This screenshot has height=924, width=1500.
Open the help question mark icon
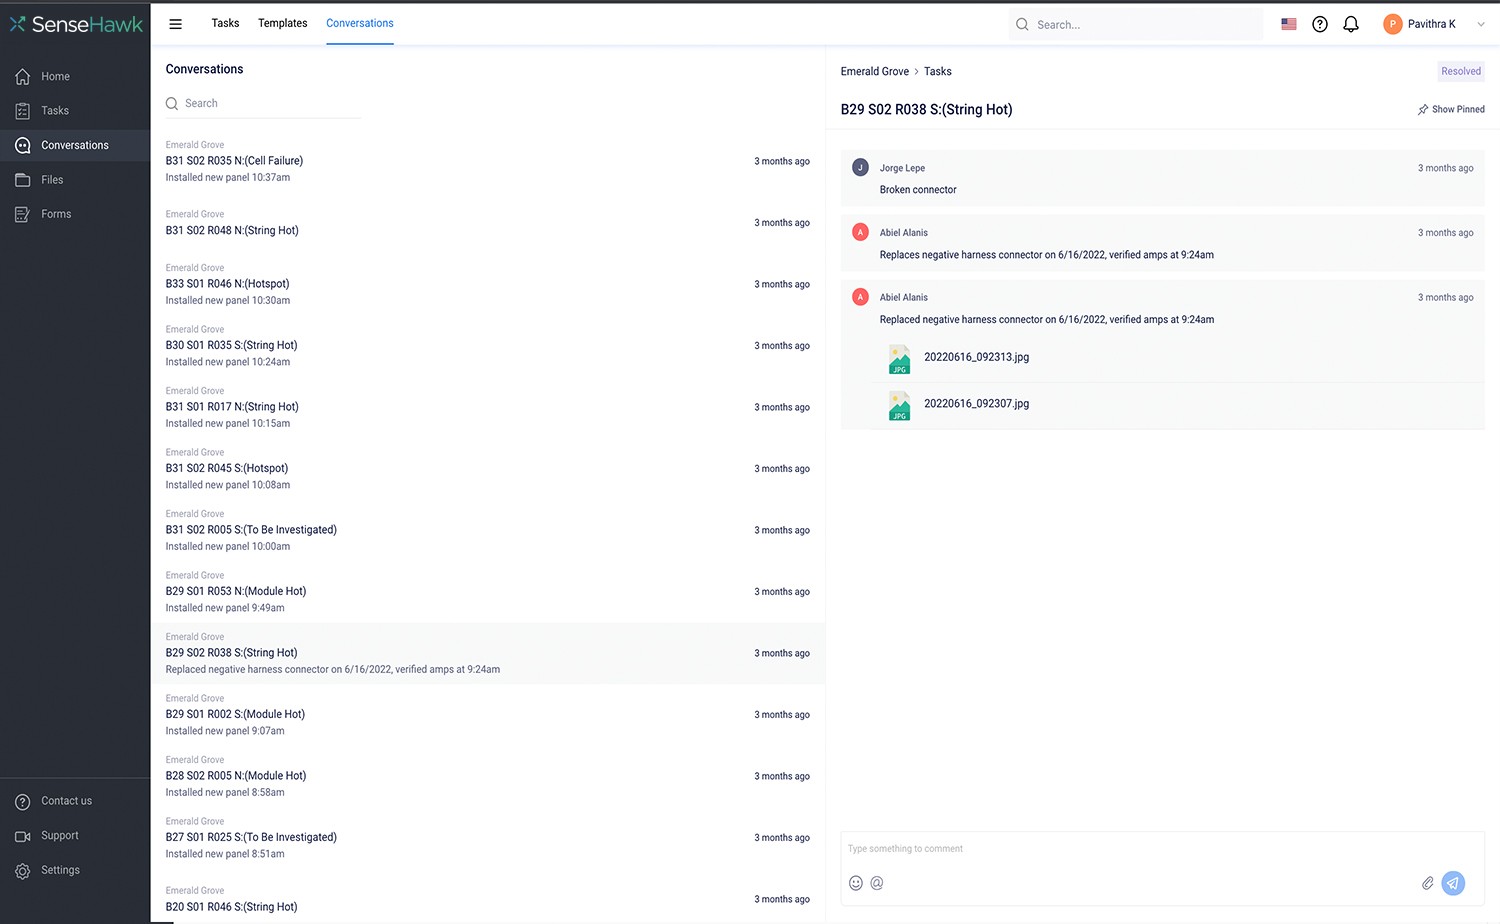tap(1320, 24)
